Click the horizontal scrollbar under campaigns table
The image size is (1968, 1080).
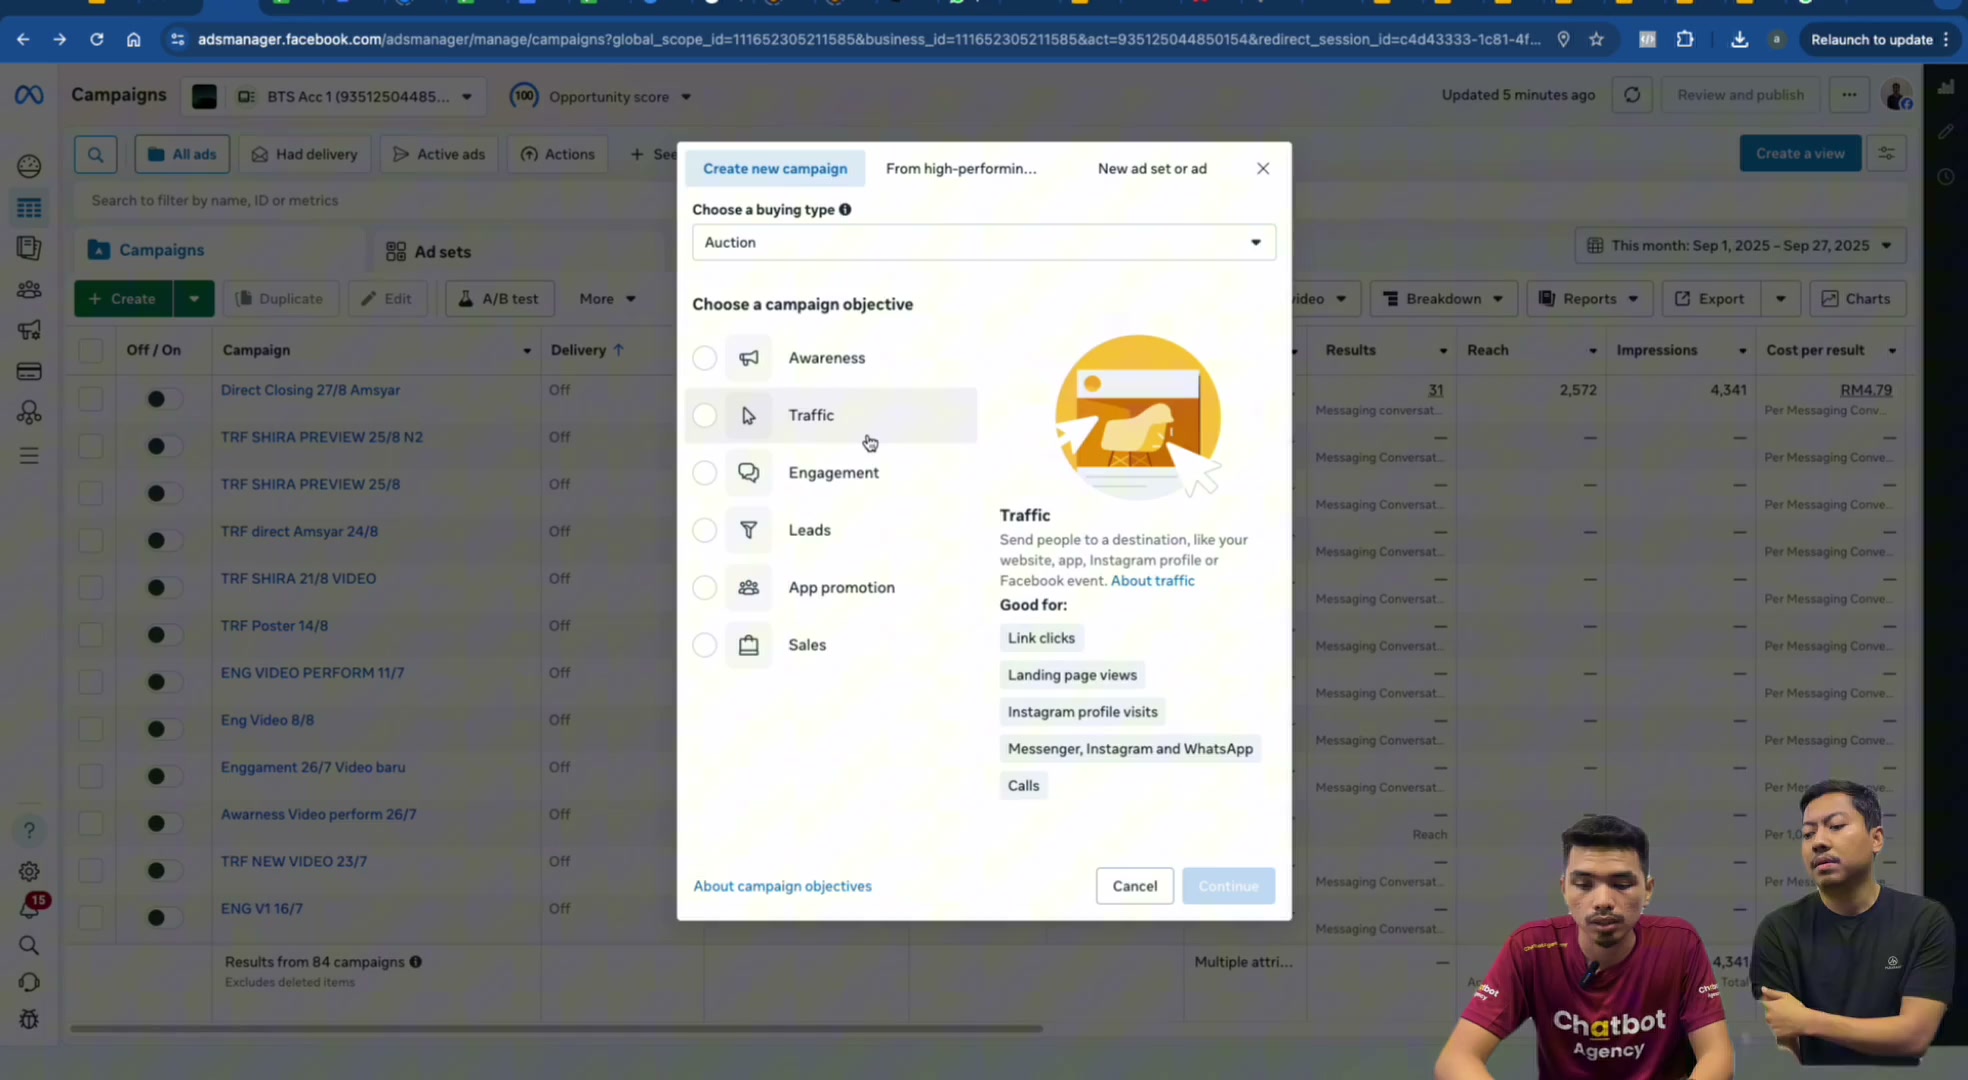tap(556, 1028)
